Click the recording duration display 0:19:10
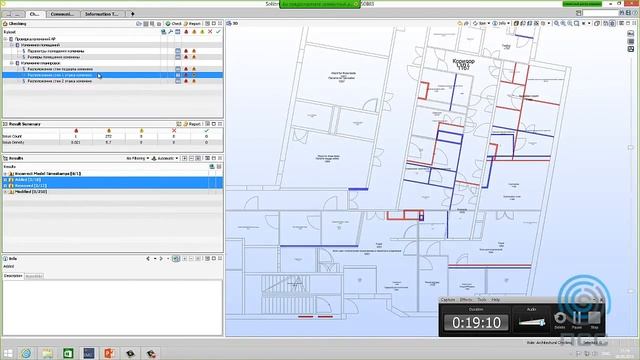Image resolution: width=640 pixels, height=360 pixels. coord(476,323)
